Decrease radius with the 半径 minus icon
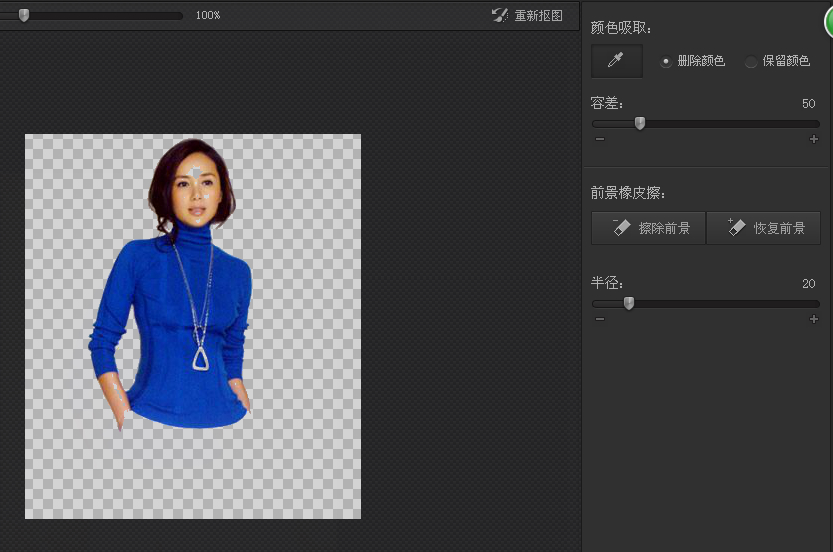 click(x=600, y=319)
